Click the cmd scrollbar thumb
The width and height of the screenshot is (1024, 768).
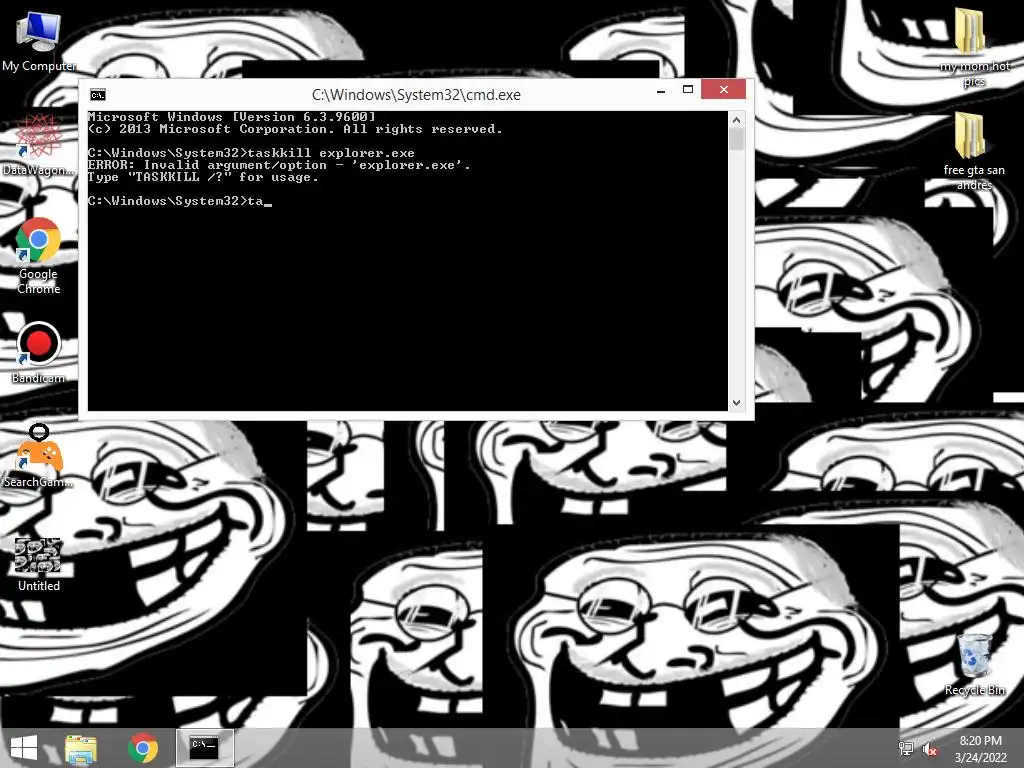click(x=737, y=139)
